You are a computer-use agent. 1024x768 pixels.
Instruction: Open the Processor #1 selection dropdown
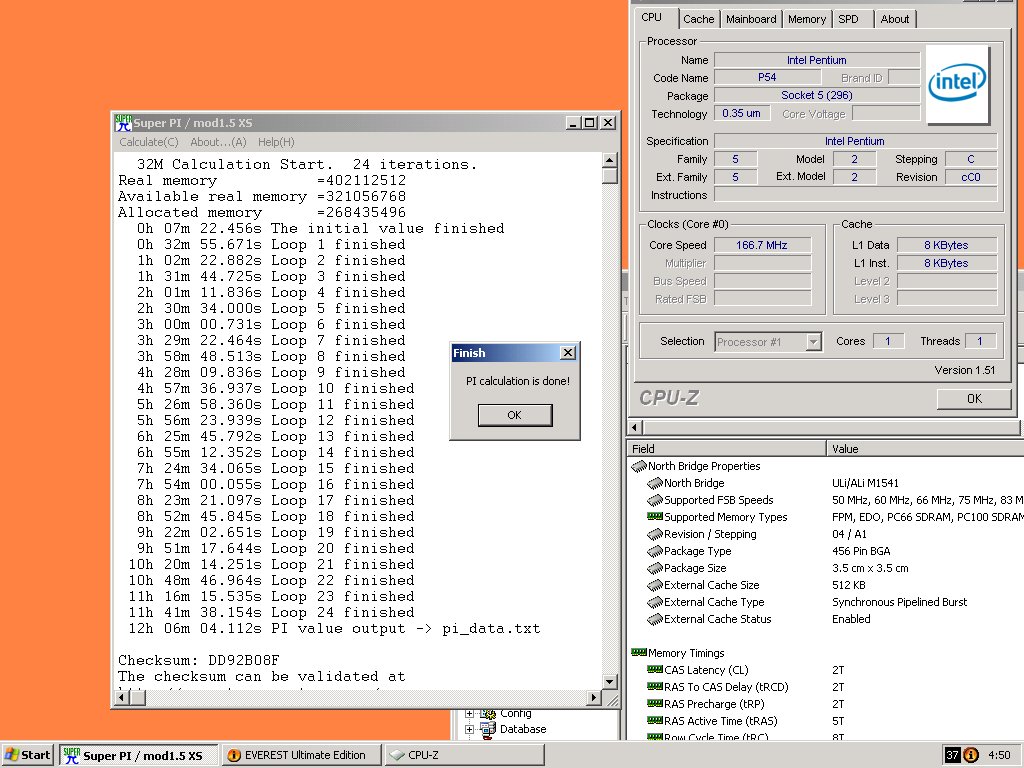click(x=813, y=342)
